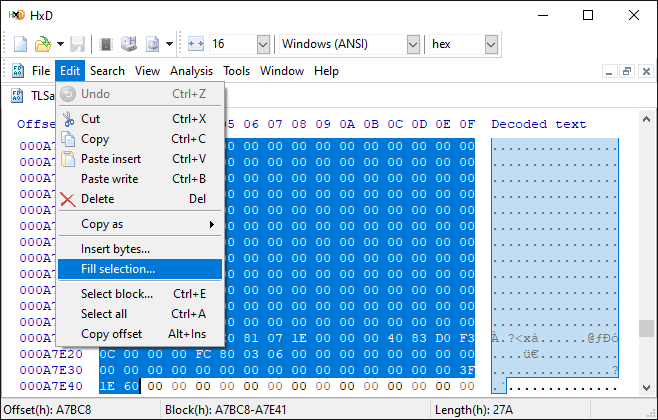The width and height of the screenshot is (658, 420).
Task: Click the scroll up arrow of hex view
Action: (646, 120)
